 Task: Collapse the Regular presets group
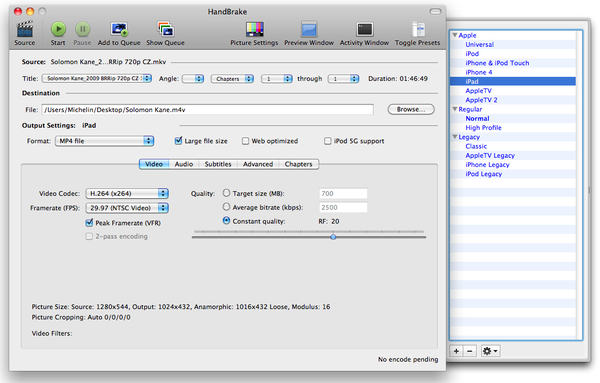455,109
